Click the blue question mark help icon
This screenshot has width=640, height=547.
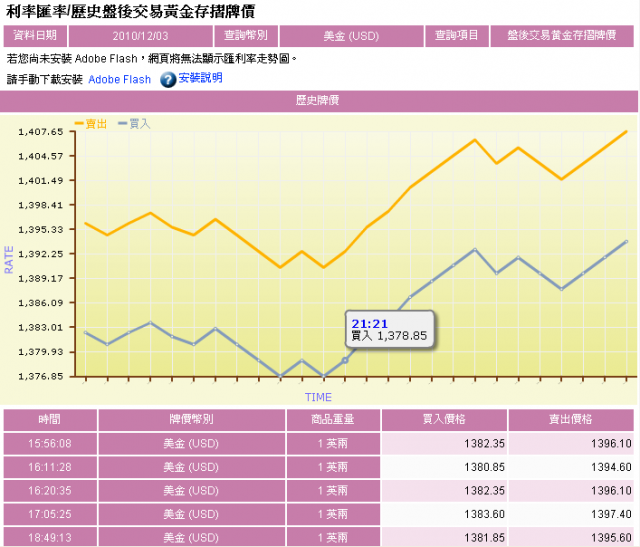tap(168, 80)
